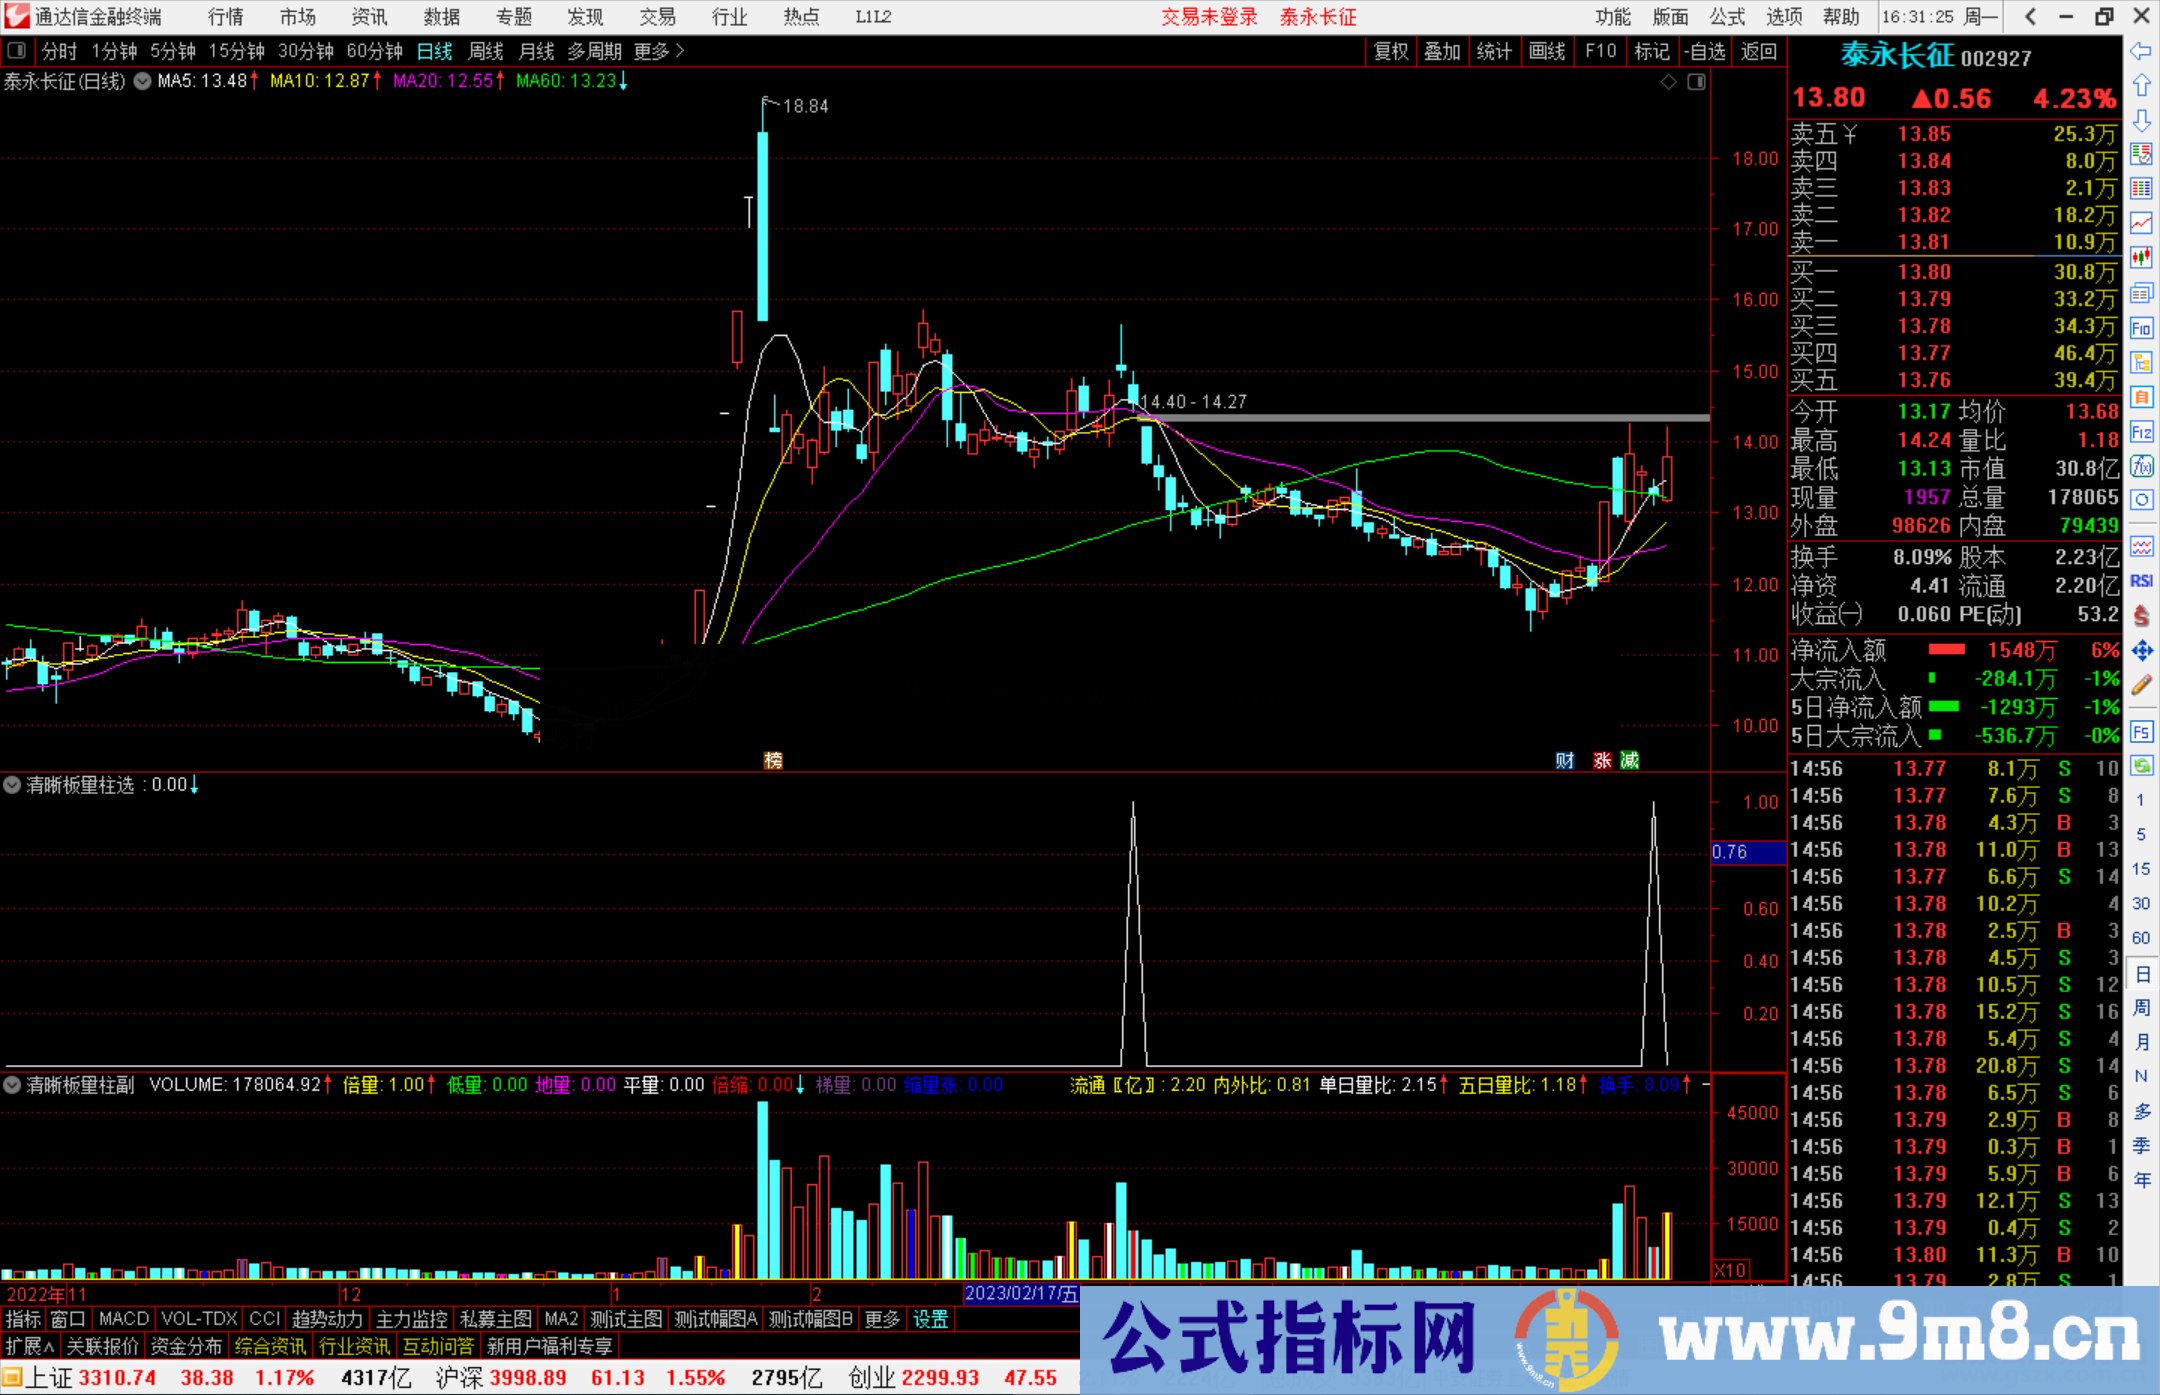Switch the chart to 周线 weekly period tab

pyautogui.click(x=486, y=51)
